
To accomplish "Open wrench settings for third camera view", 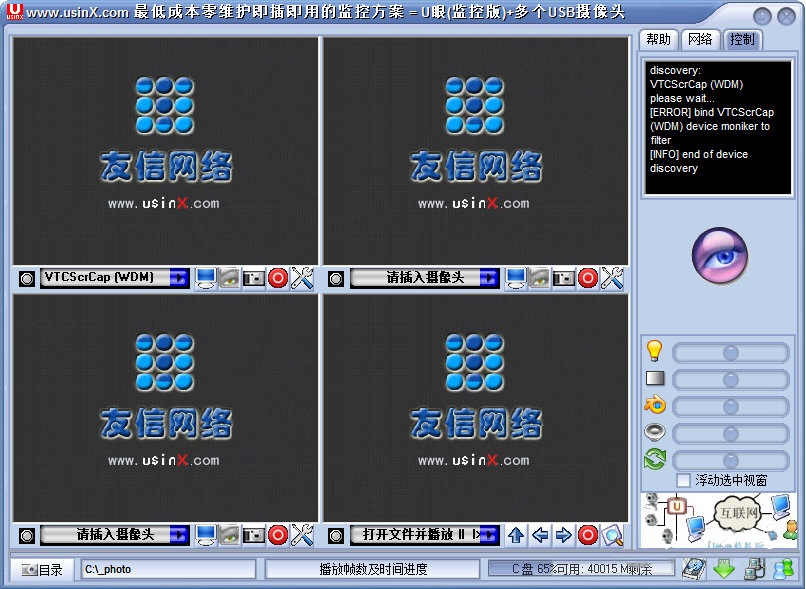I will pos(302,535).
